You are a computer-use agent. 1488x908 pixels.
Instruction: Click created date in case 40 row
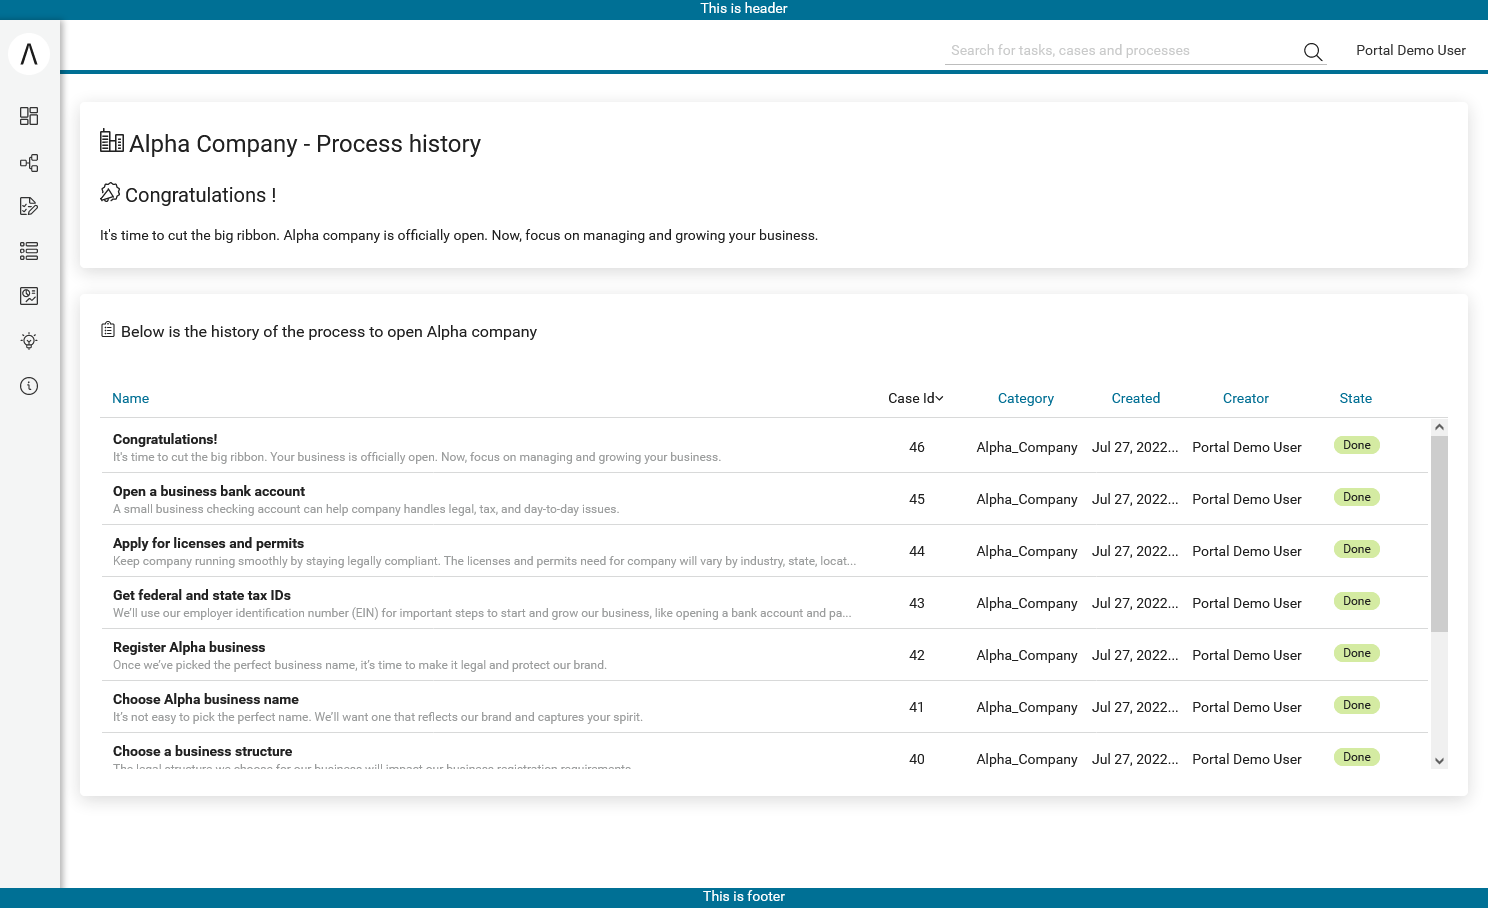click(x=1135, y=759)
